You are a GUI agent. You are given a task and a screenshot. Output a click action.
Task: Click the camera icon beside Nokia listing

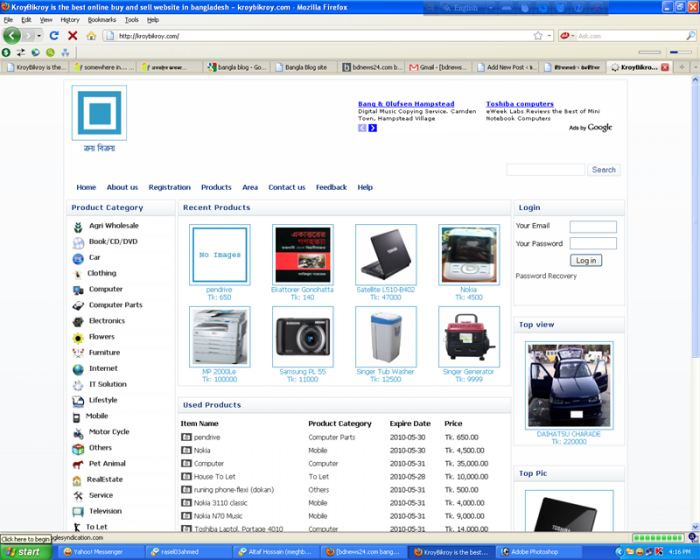point(186,450)
